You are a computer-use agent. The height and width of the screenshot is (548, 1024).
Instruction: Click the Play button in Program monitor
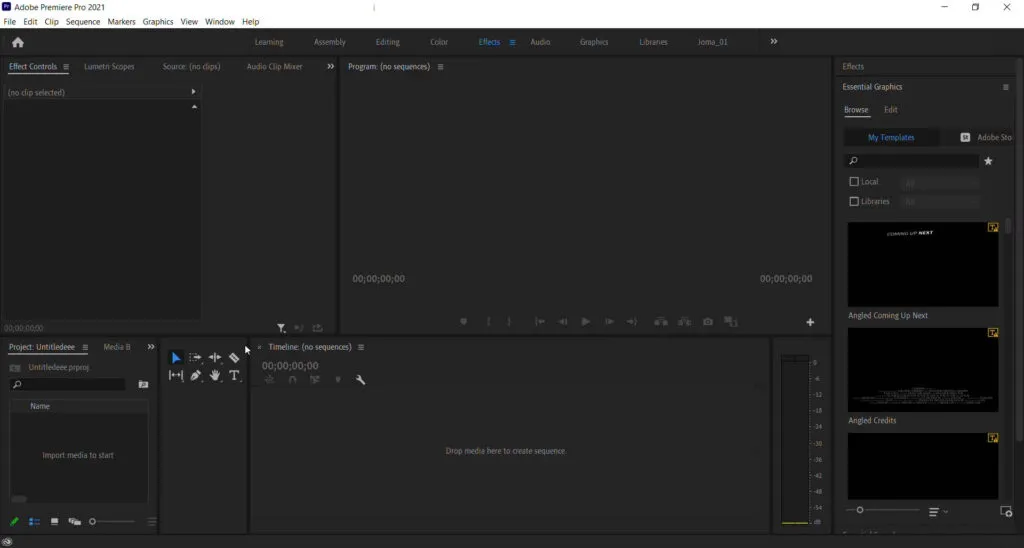585,322
